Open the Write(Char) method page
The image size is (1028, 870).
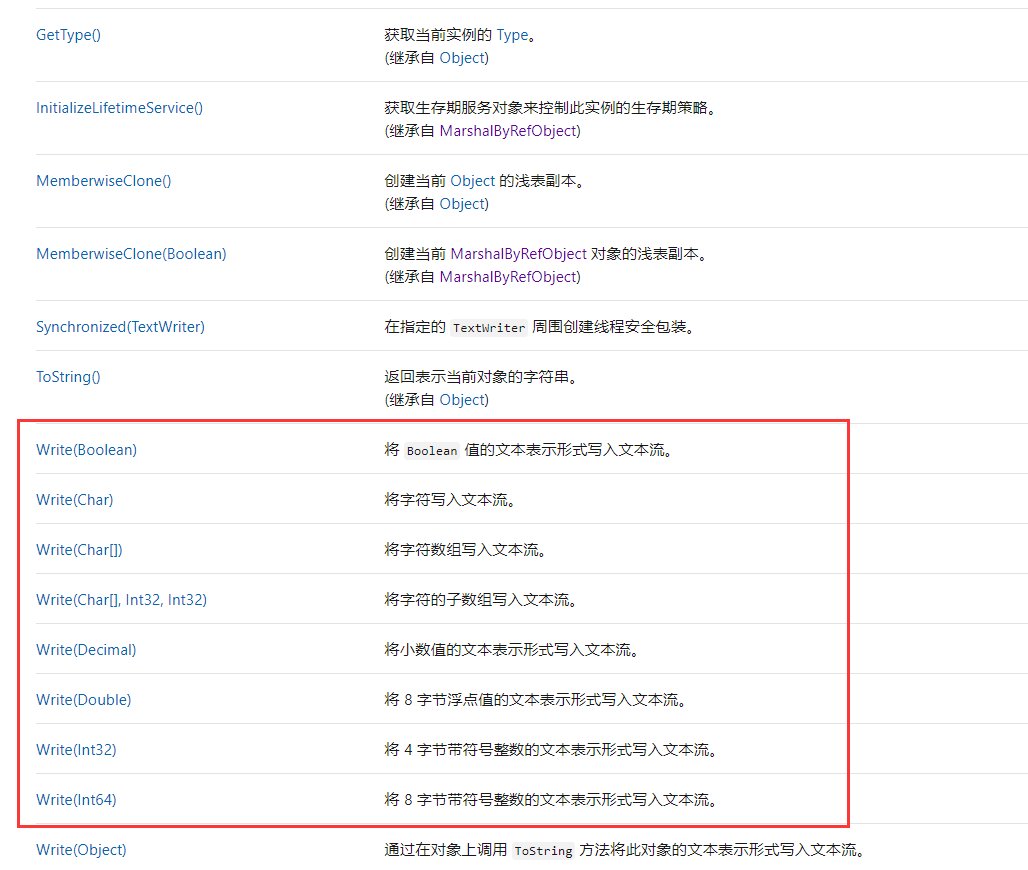point(74,499)
